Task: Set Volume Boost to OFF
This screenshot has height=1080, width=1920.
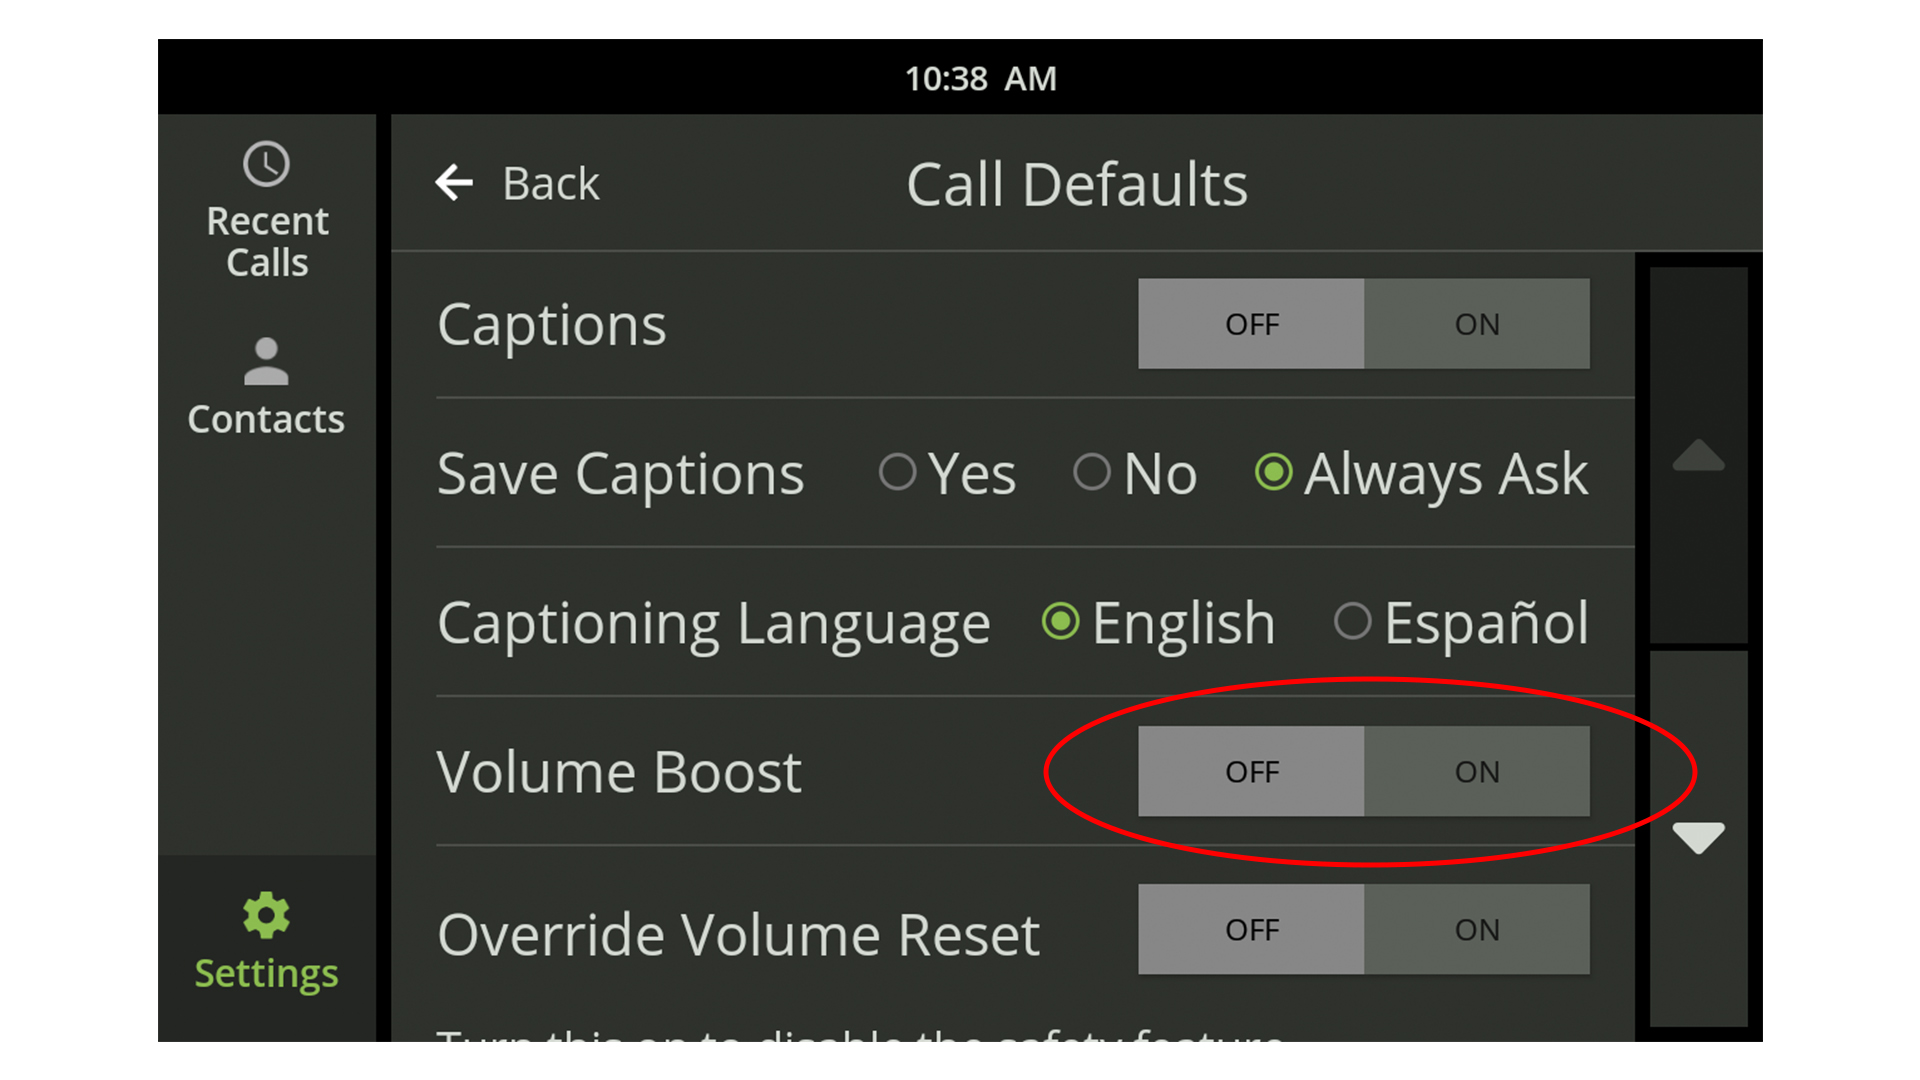Action: 1251,771
